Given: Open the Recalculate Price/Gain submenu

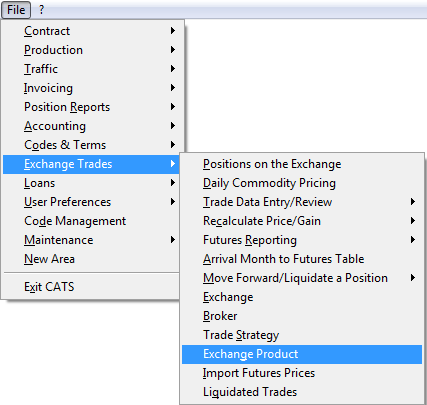Looking at the screenshot, I should click(302, 221).
